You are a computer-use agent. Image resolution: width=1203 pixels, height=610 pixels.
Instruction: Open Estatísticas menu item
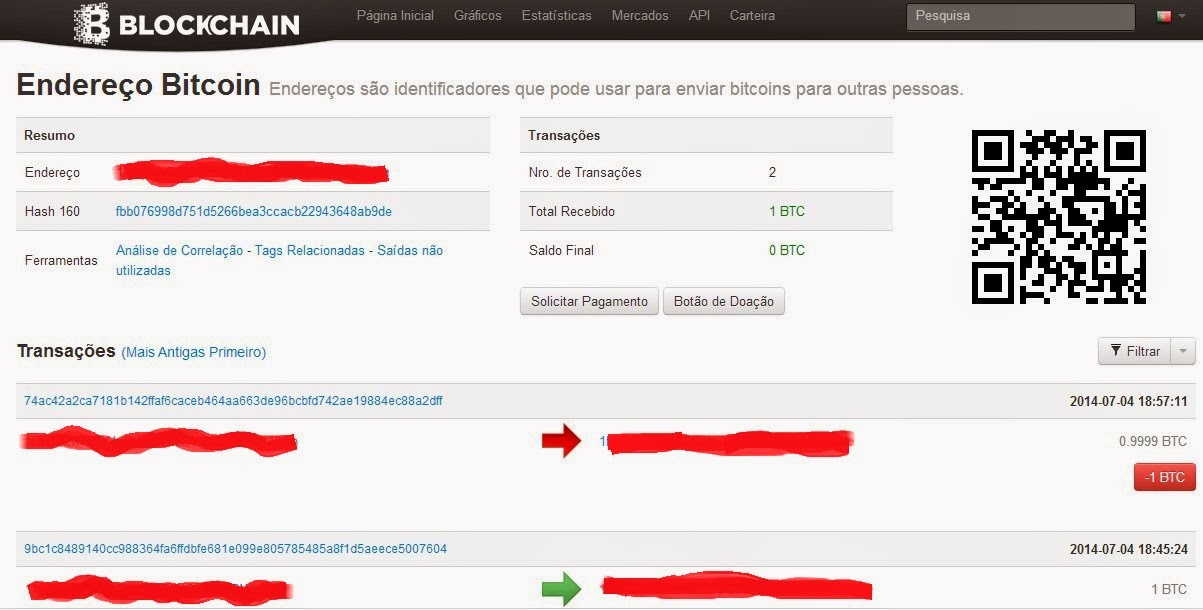click(556, 16)
